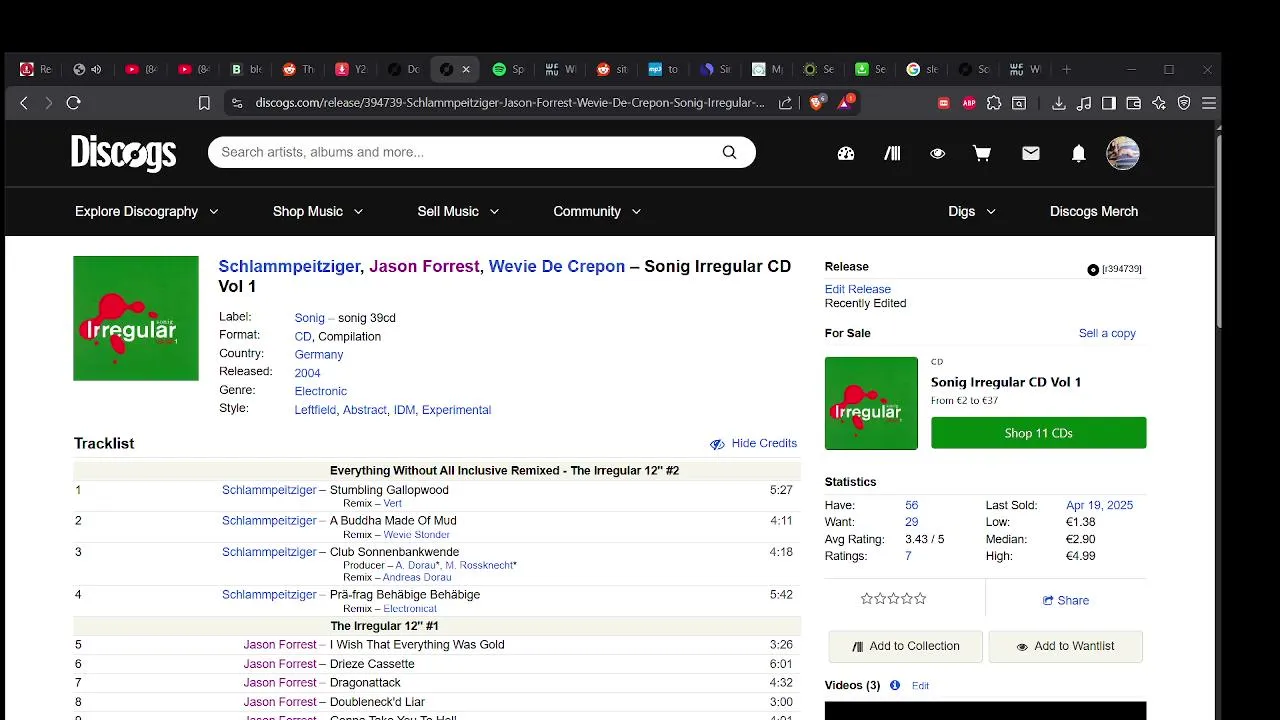Viewport: 1280px width, 720px height.
Task: Click the Shop 11 CDs button
Action: pos(1038,433)
